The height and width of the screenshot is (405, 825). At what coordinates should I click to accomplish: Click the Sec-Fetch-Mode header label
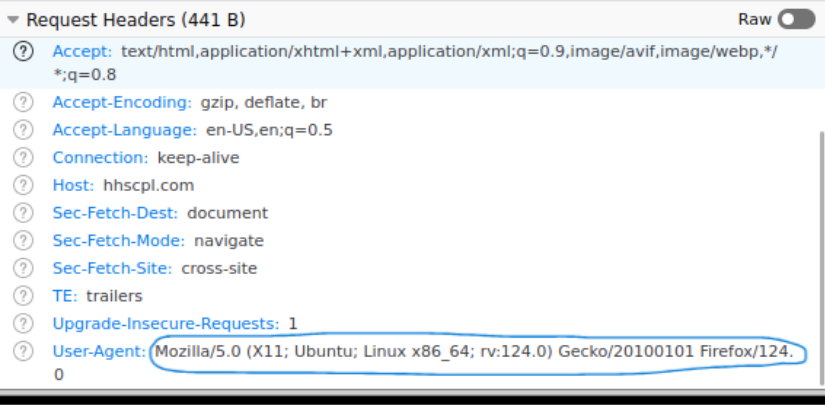[118, 241]
